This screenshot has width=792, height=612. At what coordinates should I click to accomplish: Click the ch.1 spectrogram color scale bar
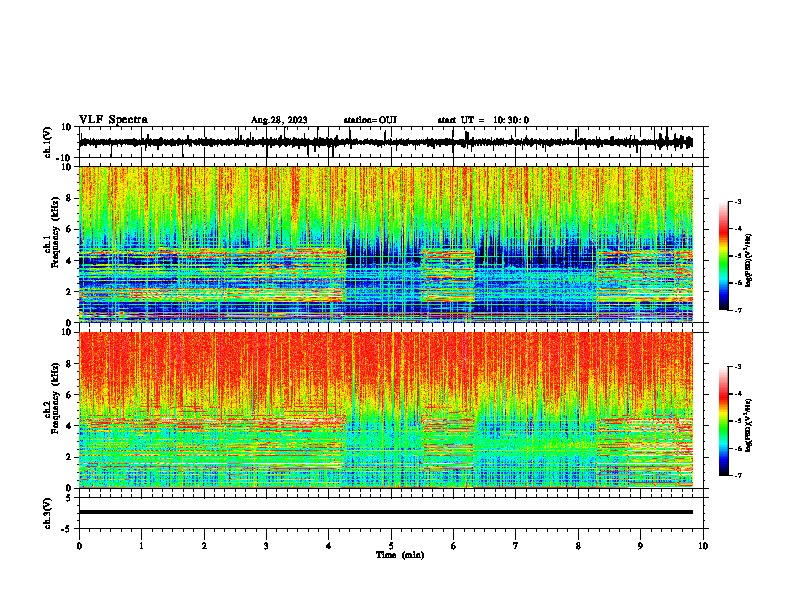click(x=724, y=255)
